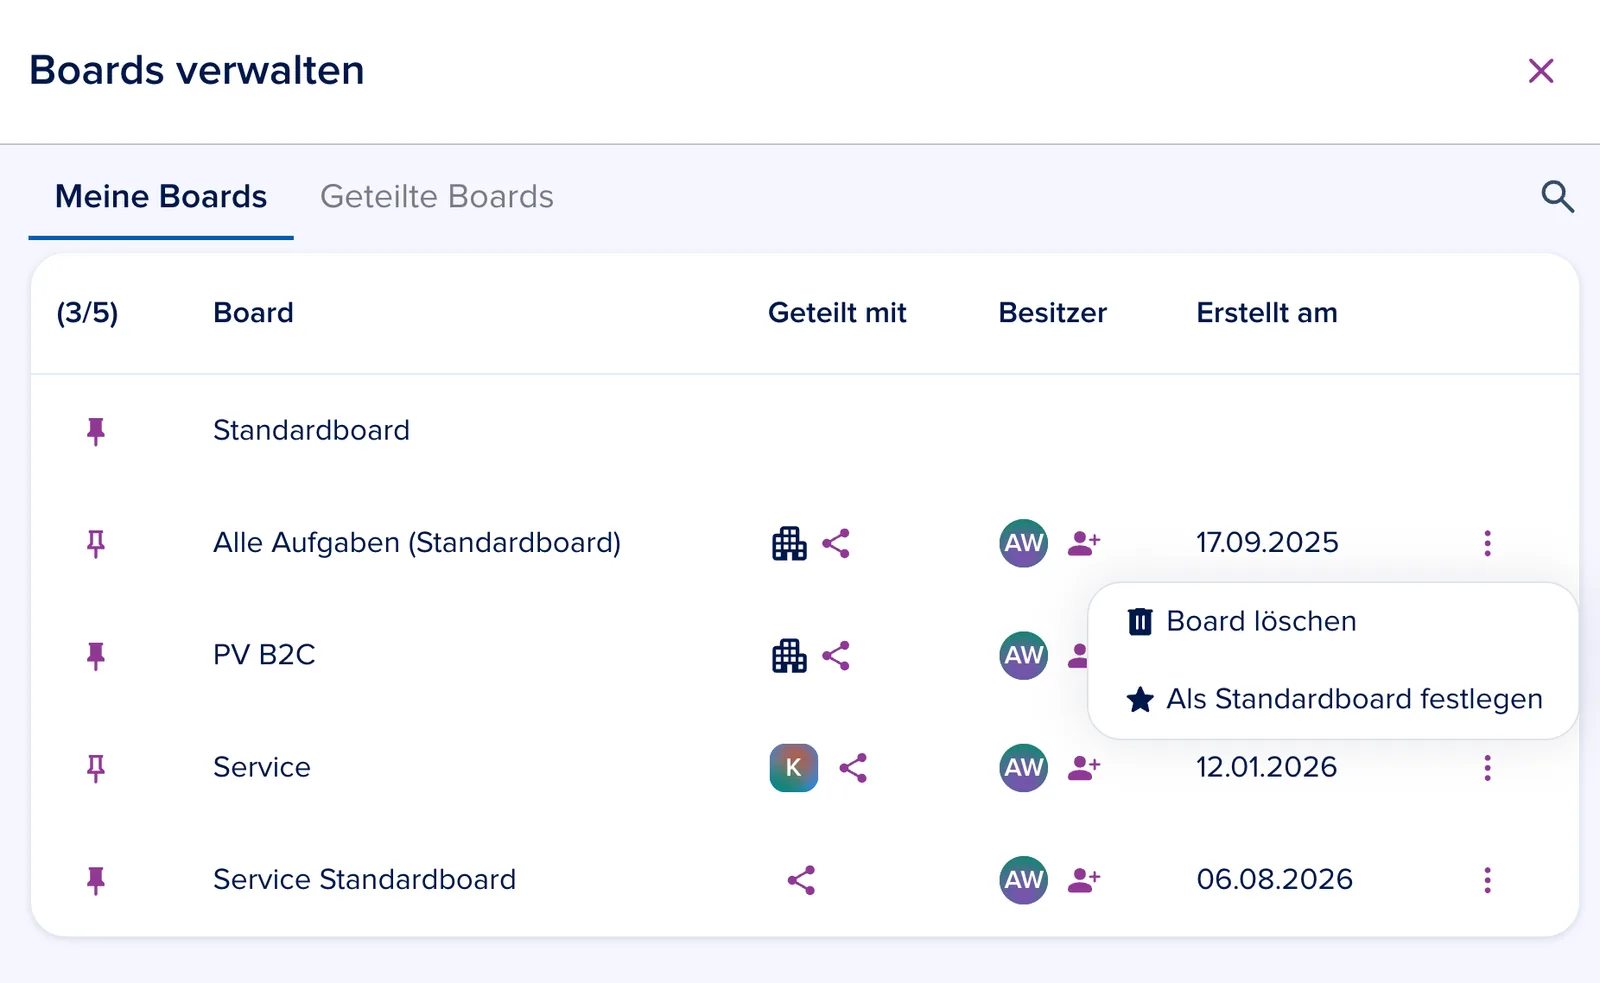Click the (3/5) pinned counter
The height and width of the screenshot is (983, 1600).
[87, 313]
